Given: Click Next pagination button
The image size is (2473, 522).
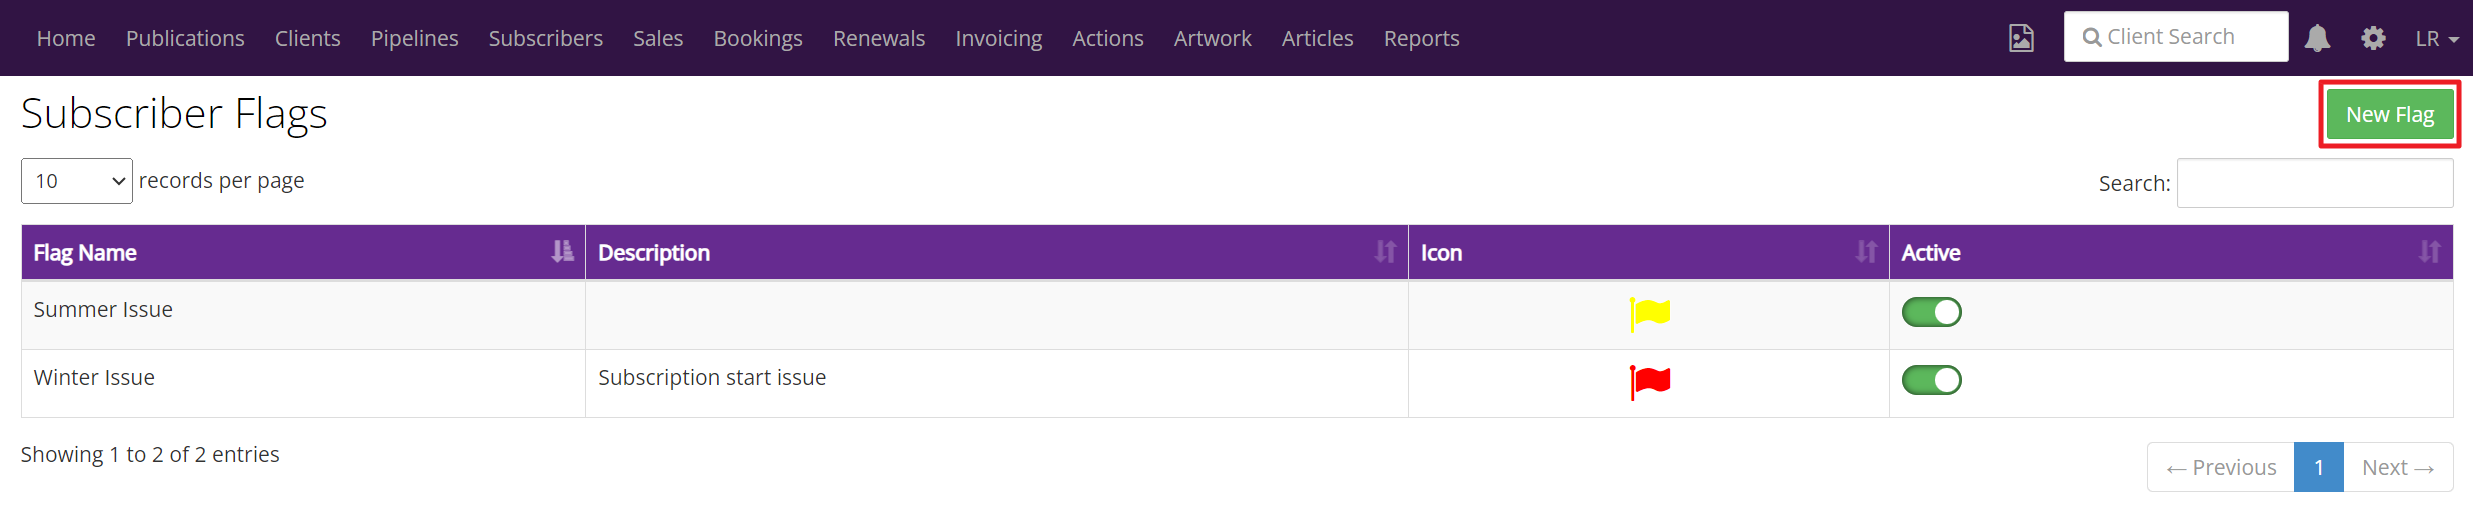Looking at the screenshot, I should (x=2398, y=467).
